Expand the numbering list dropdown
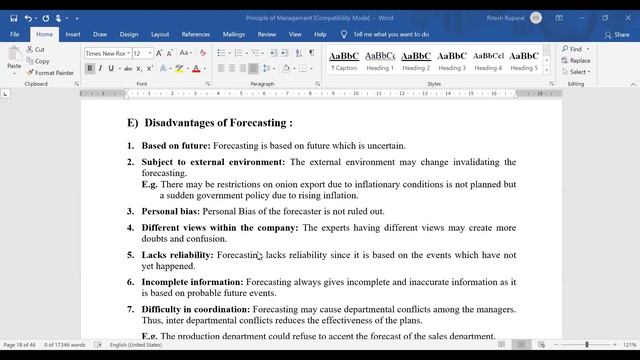The width and height of the screenshot is (640, 360). (x=247, y=53)
